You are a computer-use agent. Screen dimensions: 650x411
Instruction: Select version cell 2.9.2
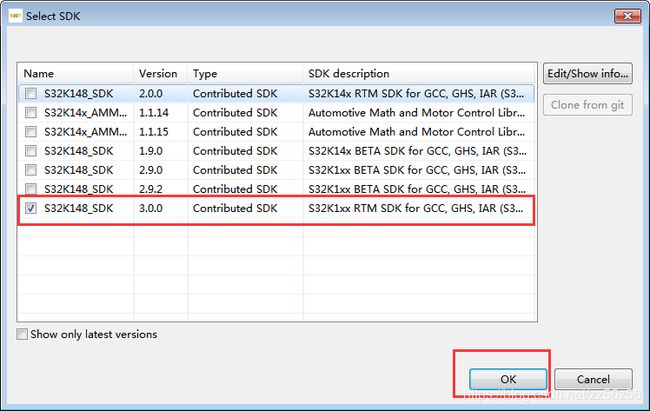151,189
